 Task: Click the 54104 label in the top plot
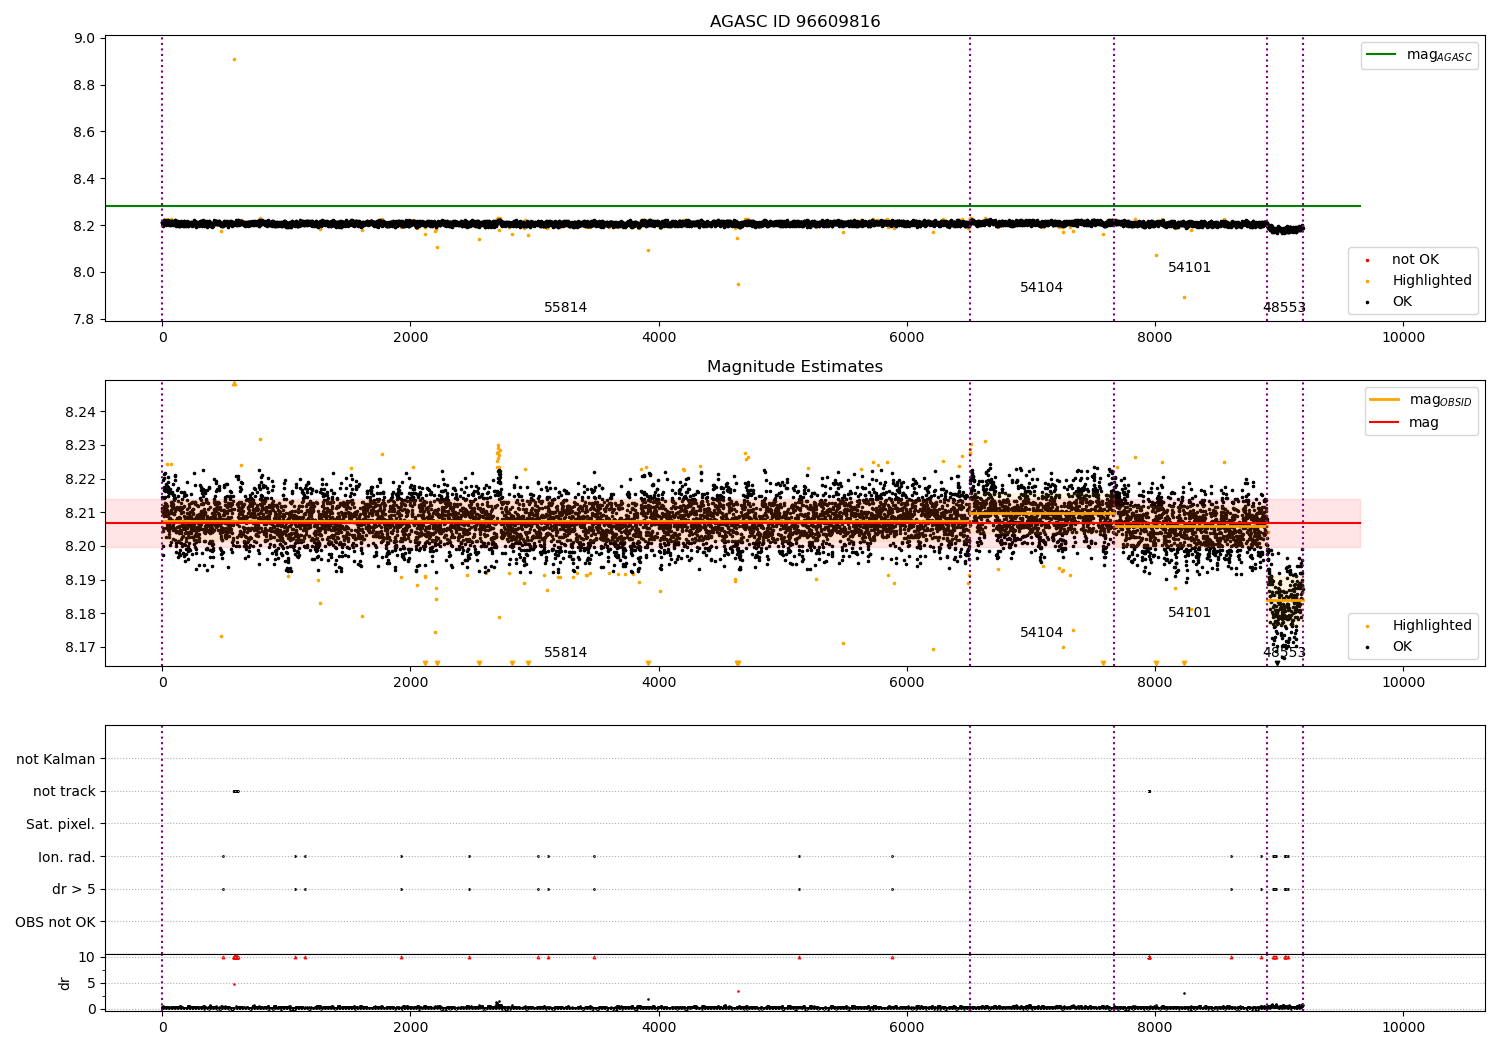click(x=1041, y=288)
